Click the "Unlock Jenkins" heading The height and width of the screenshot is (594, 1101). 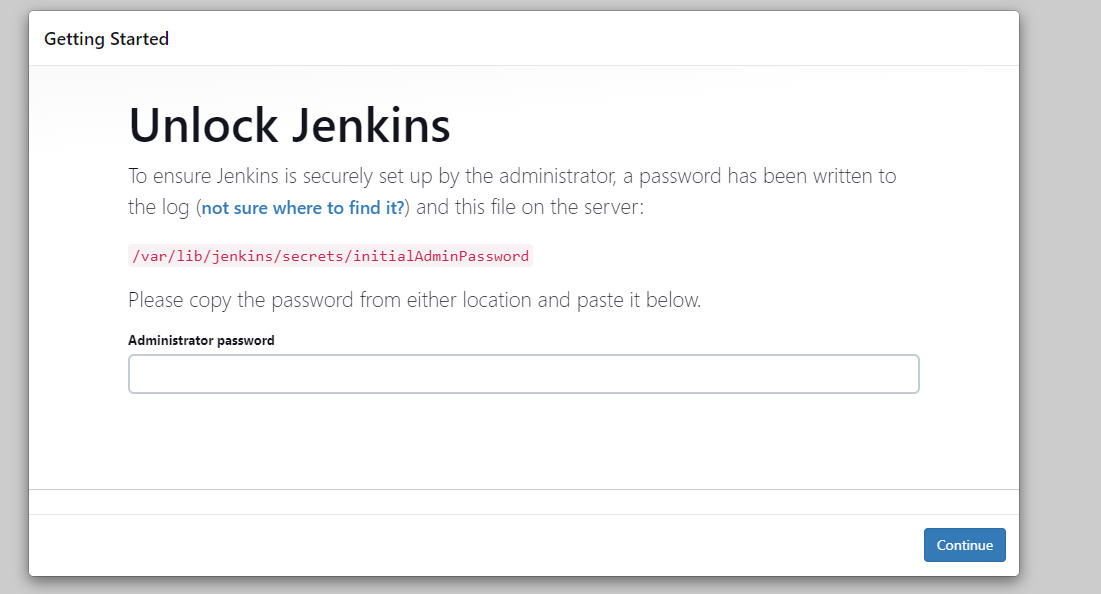(x=289, y=126)
